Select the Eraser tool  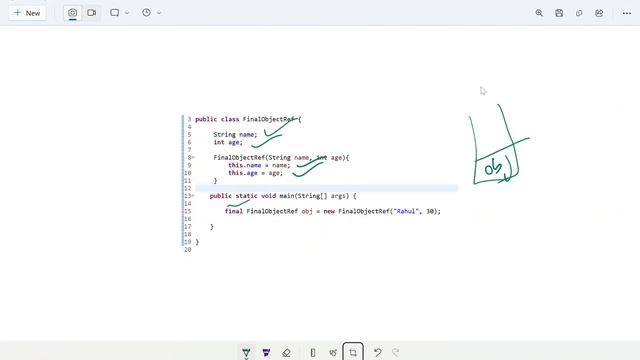click(286, 352)
